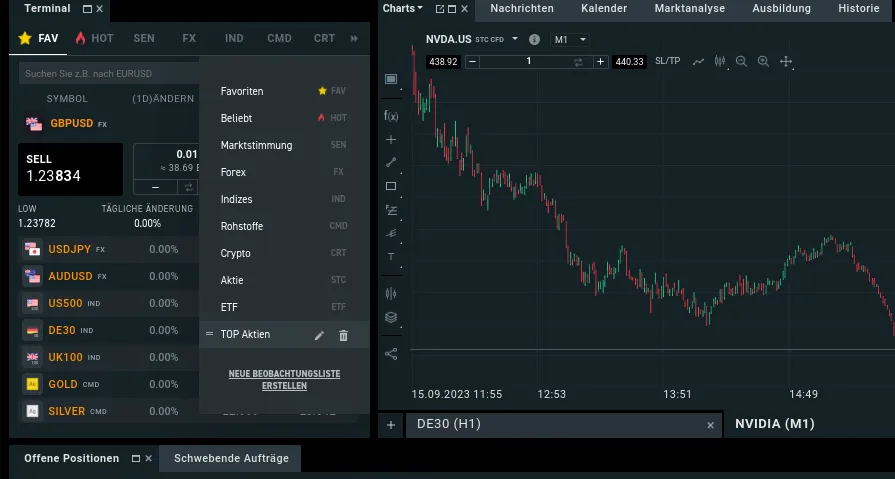Open the Kalender tab
895x479 pixels.
pos(604,9)
